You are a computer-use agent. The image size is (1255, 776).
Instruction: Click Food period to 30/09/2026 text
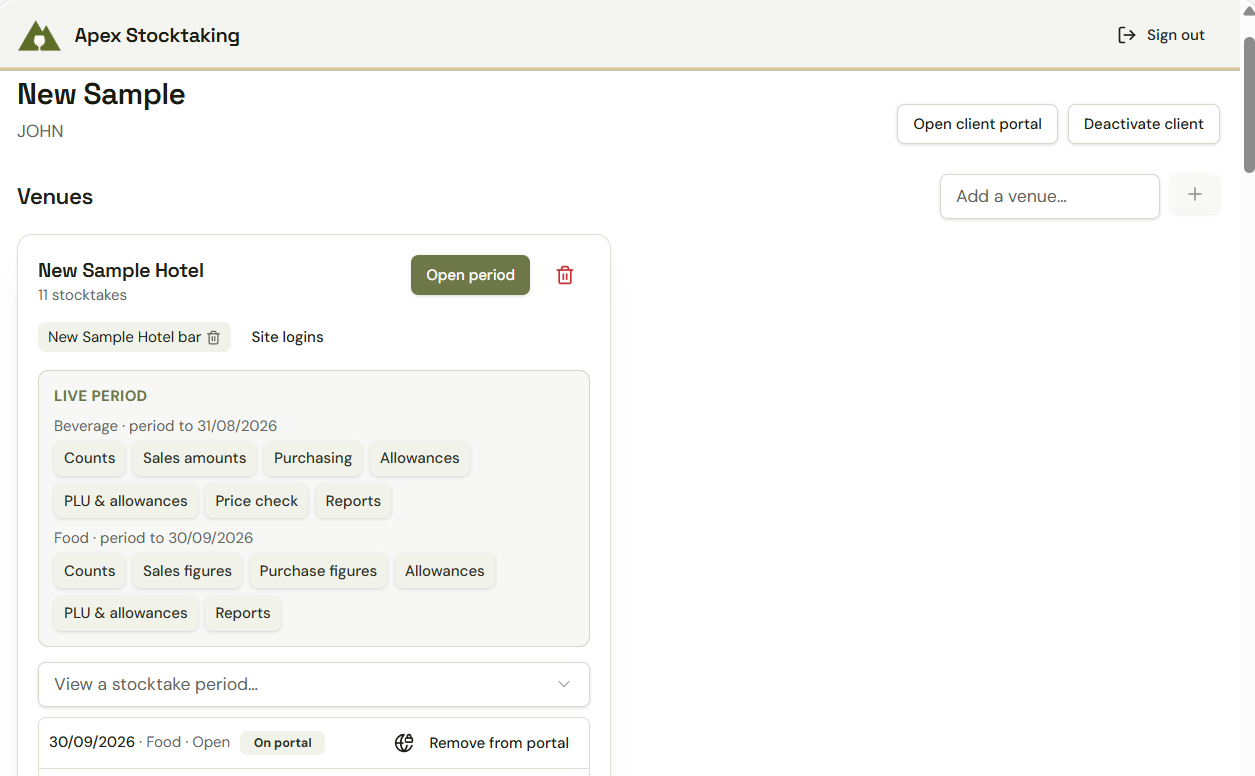[x=153, y=538]
